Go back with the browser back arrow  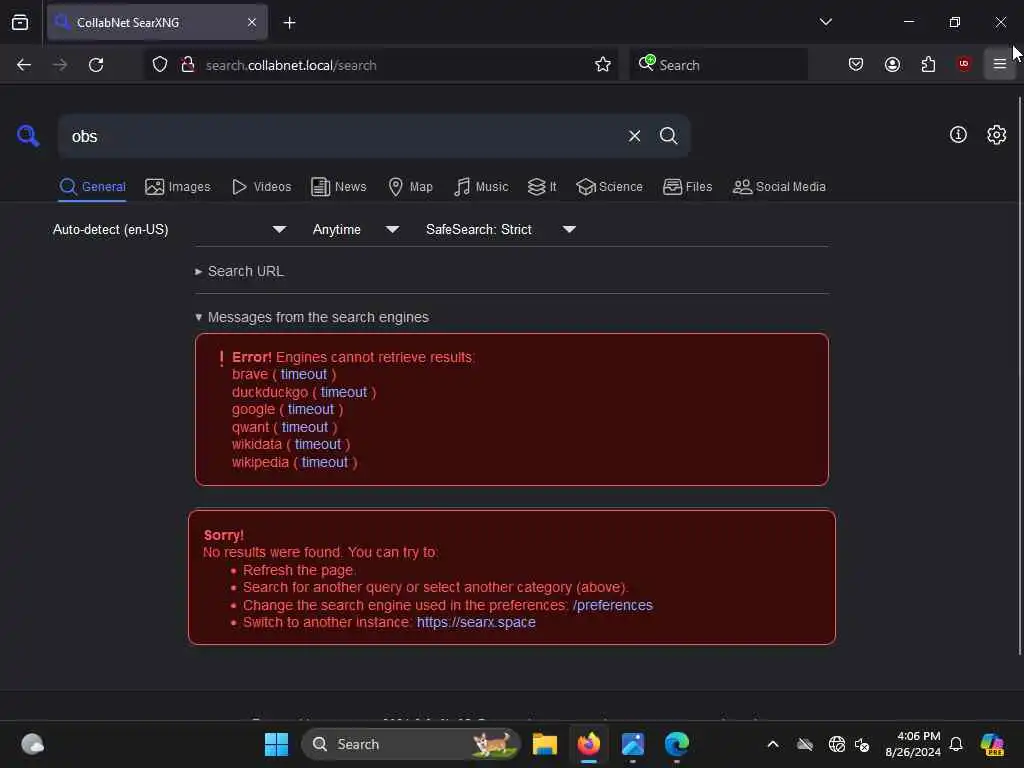coord(24,65)
